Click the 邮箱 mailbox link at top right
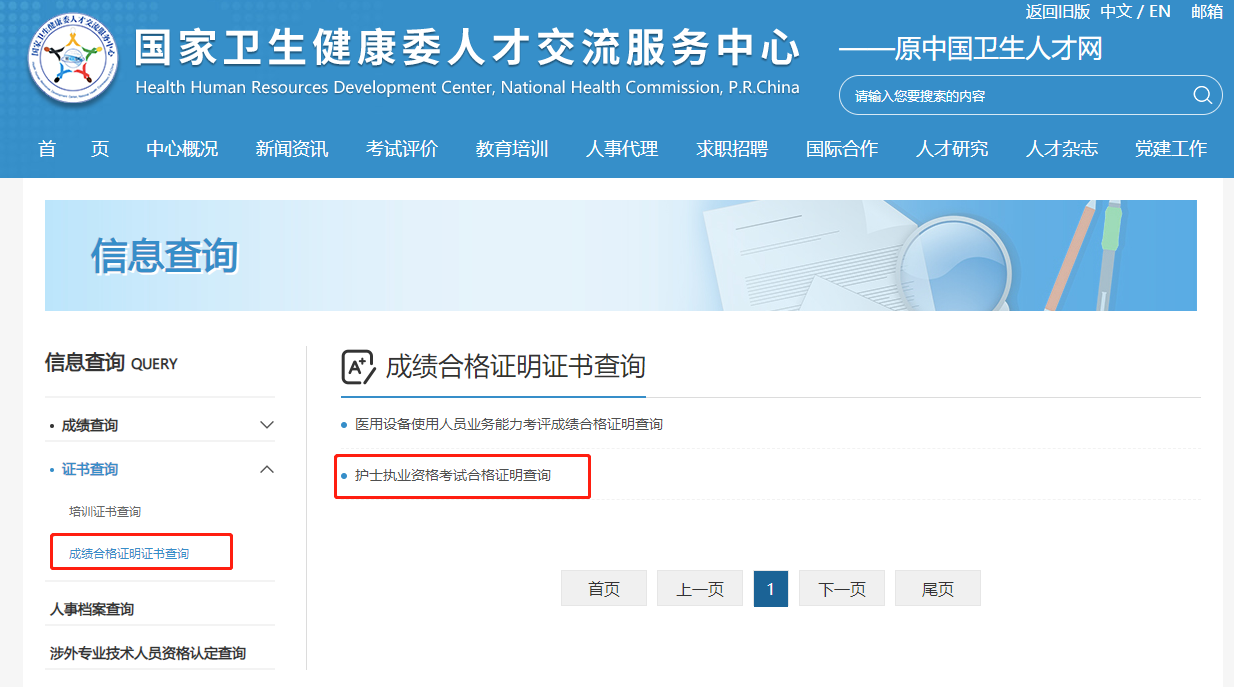The height and width of the screenshot is (687, 1234). point(1205,11)
